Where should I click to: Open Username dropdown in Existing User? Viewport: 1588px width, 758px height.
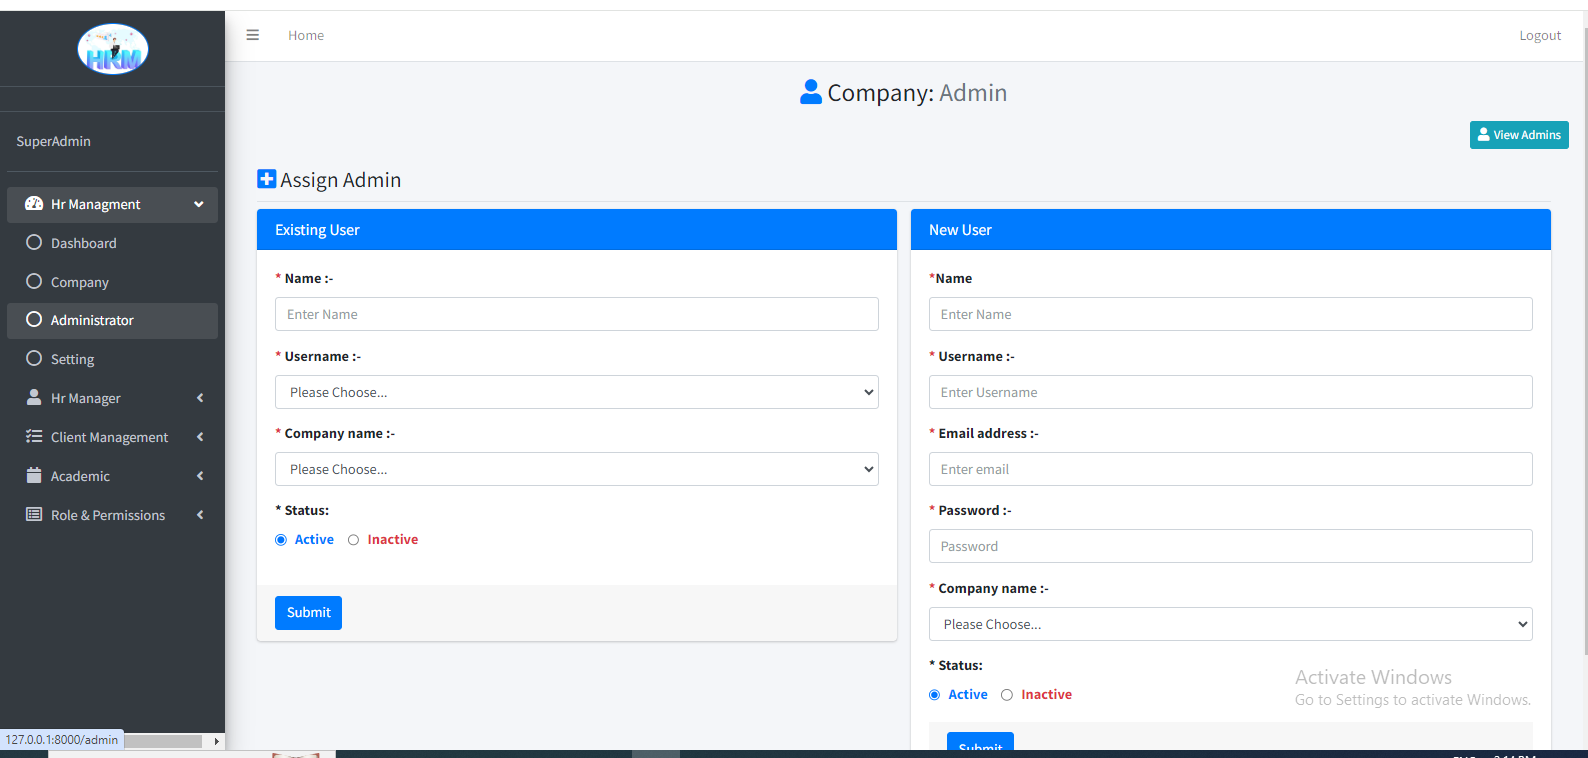577,392
